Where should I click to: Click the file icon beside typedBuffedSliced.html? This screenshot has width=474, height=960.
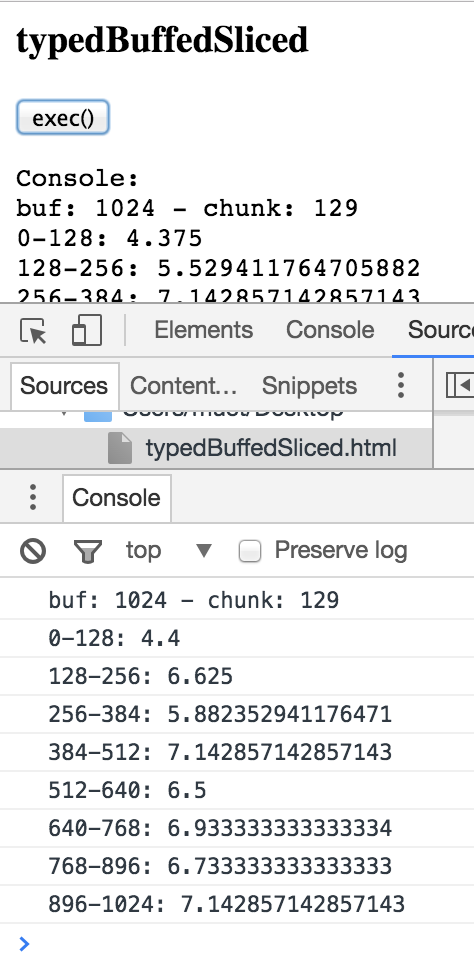click(120, 448)
